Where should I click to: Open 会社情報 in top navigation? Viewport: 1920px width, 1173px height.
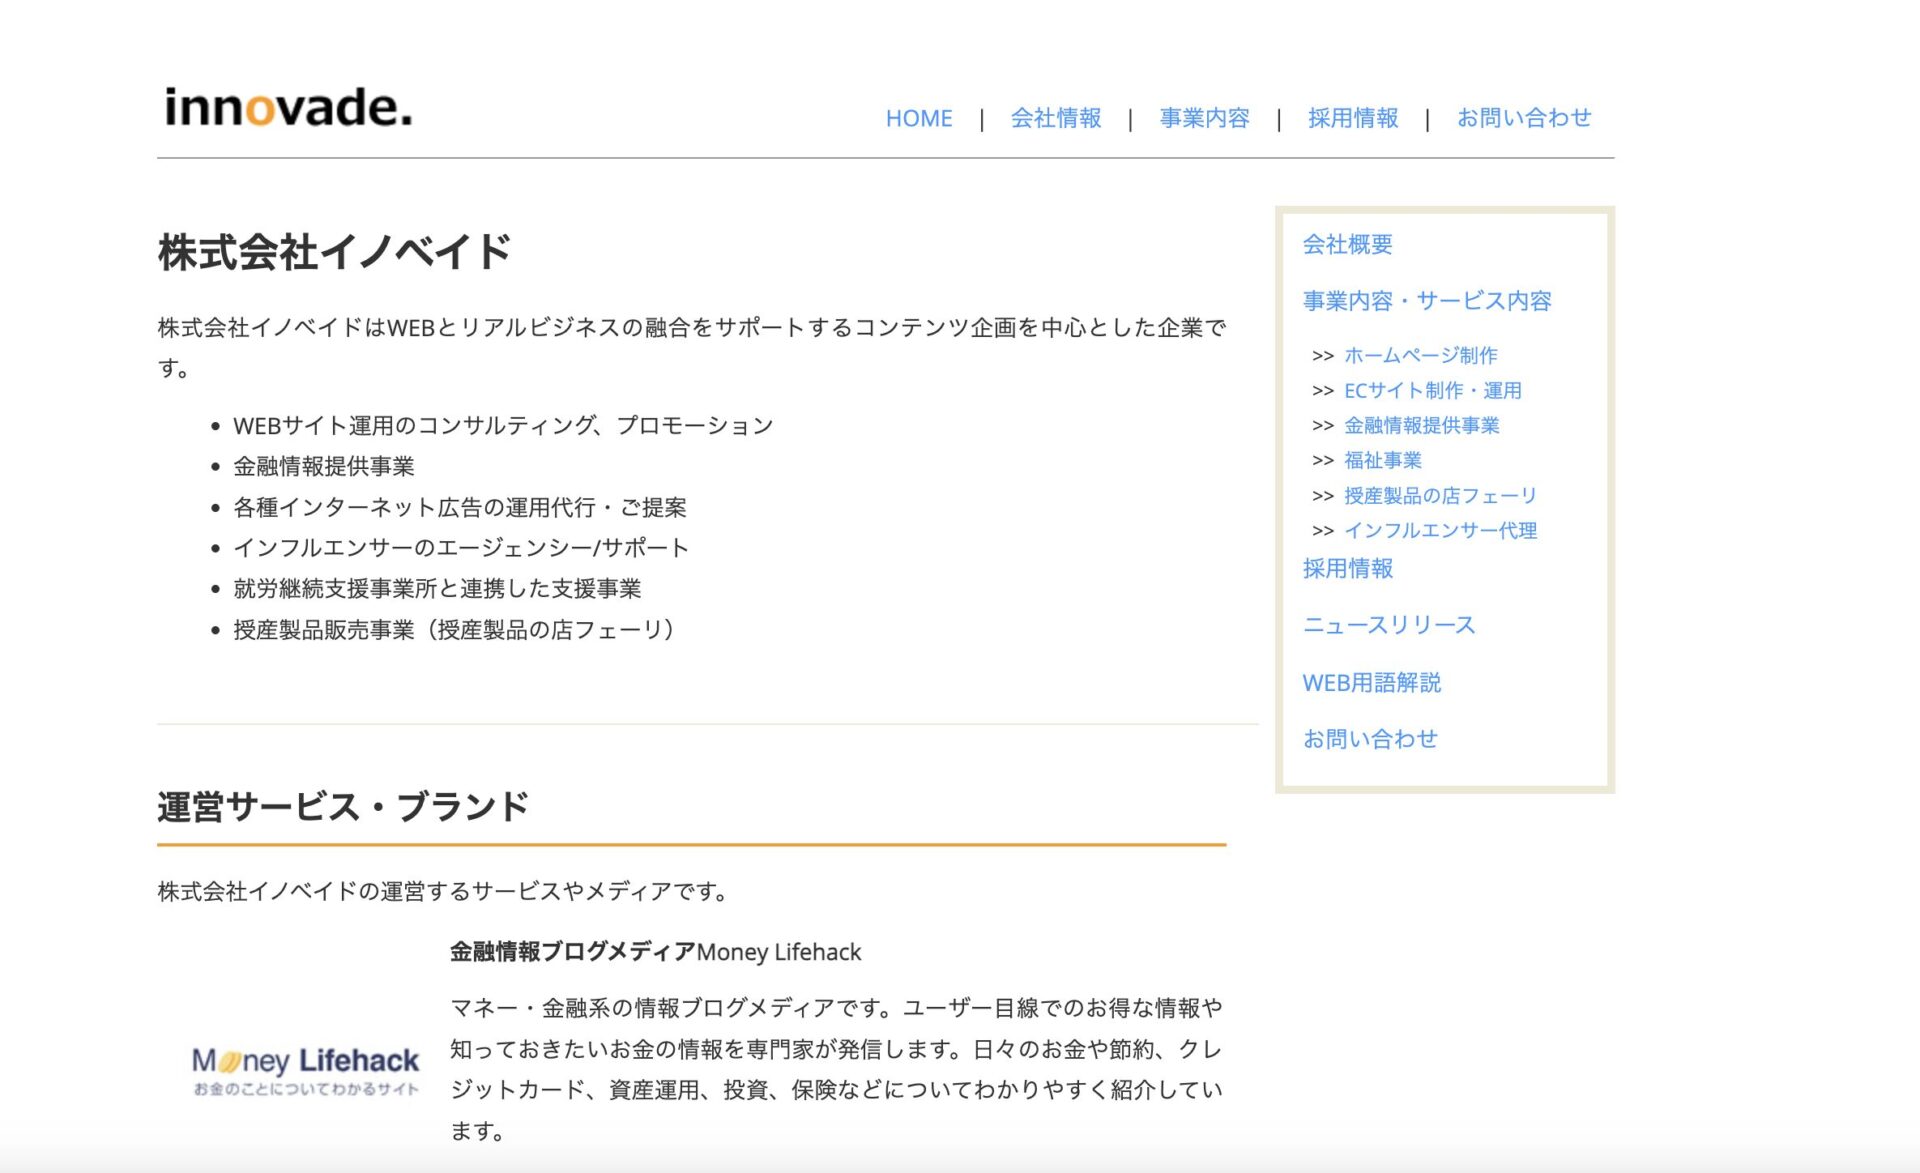click(x=1055, y=118)
